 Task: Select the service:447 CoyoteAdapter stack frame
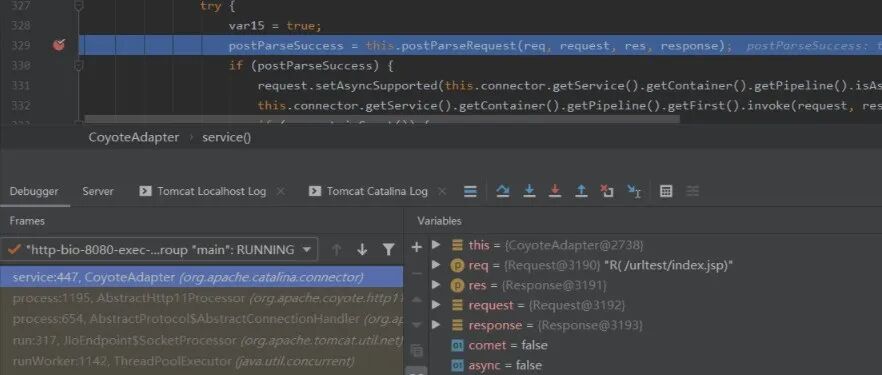coord(201,277)
